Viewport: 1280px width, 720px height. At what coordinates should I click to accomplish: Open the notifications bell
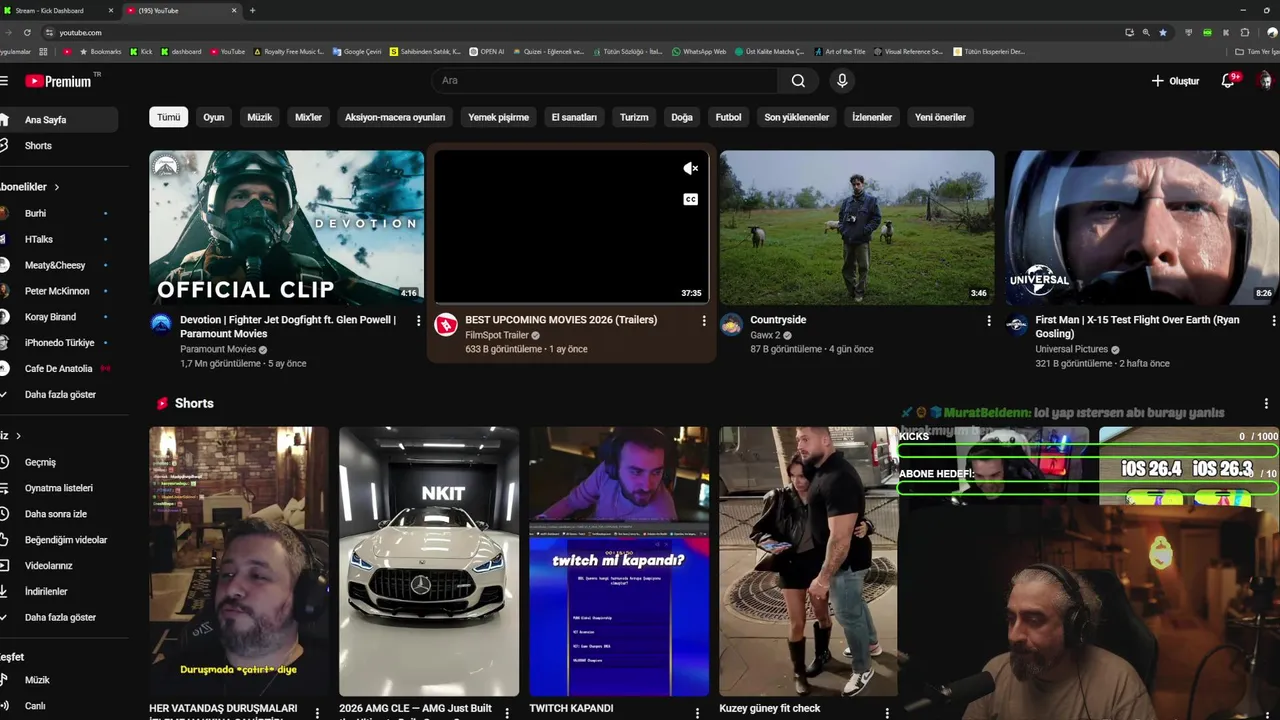click(1228, 81)
